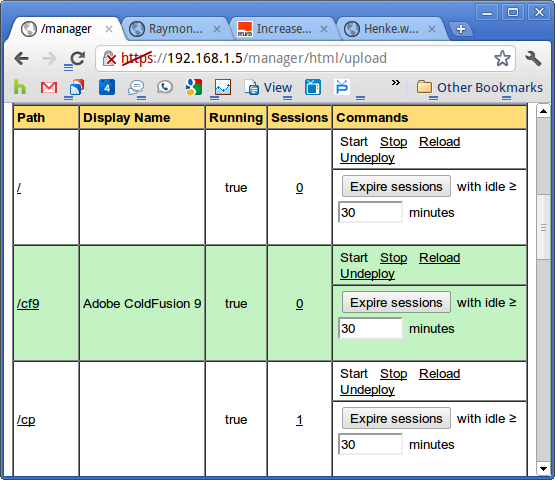Open the Other Bookmarks folder
This screenshot has height=480, width=555.
[x=480, y=87]
